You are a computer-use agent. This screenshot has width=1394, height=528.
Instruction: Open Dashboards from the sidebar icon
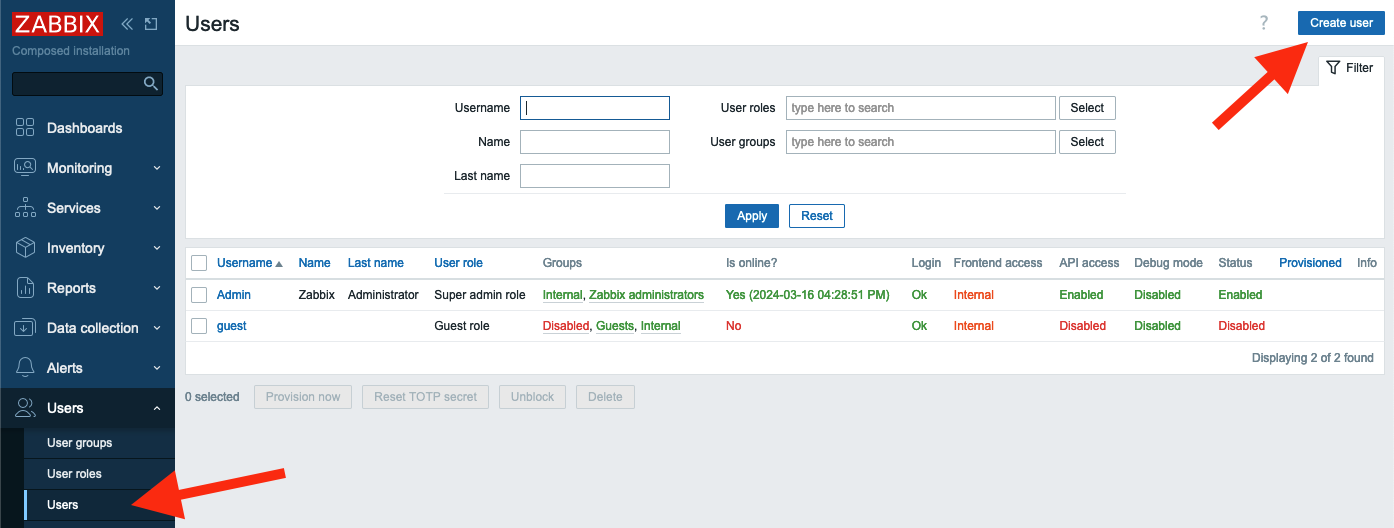tap(26, 128)
